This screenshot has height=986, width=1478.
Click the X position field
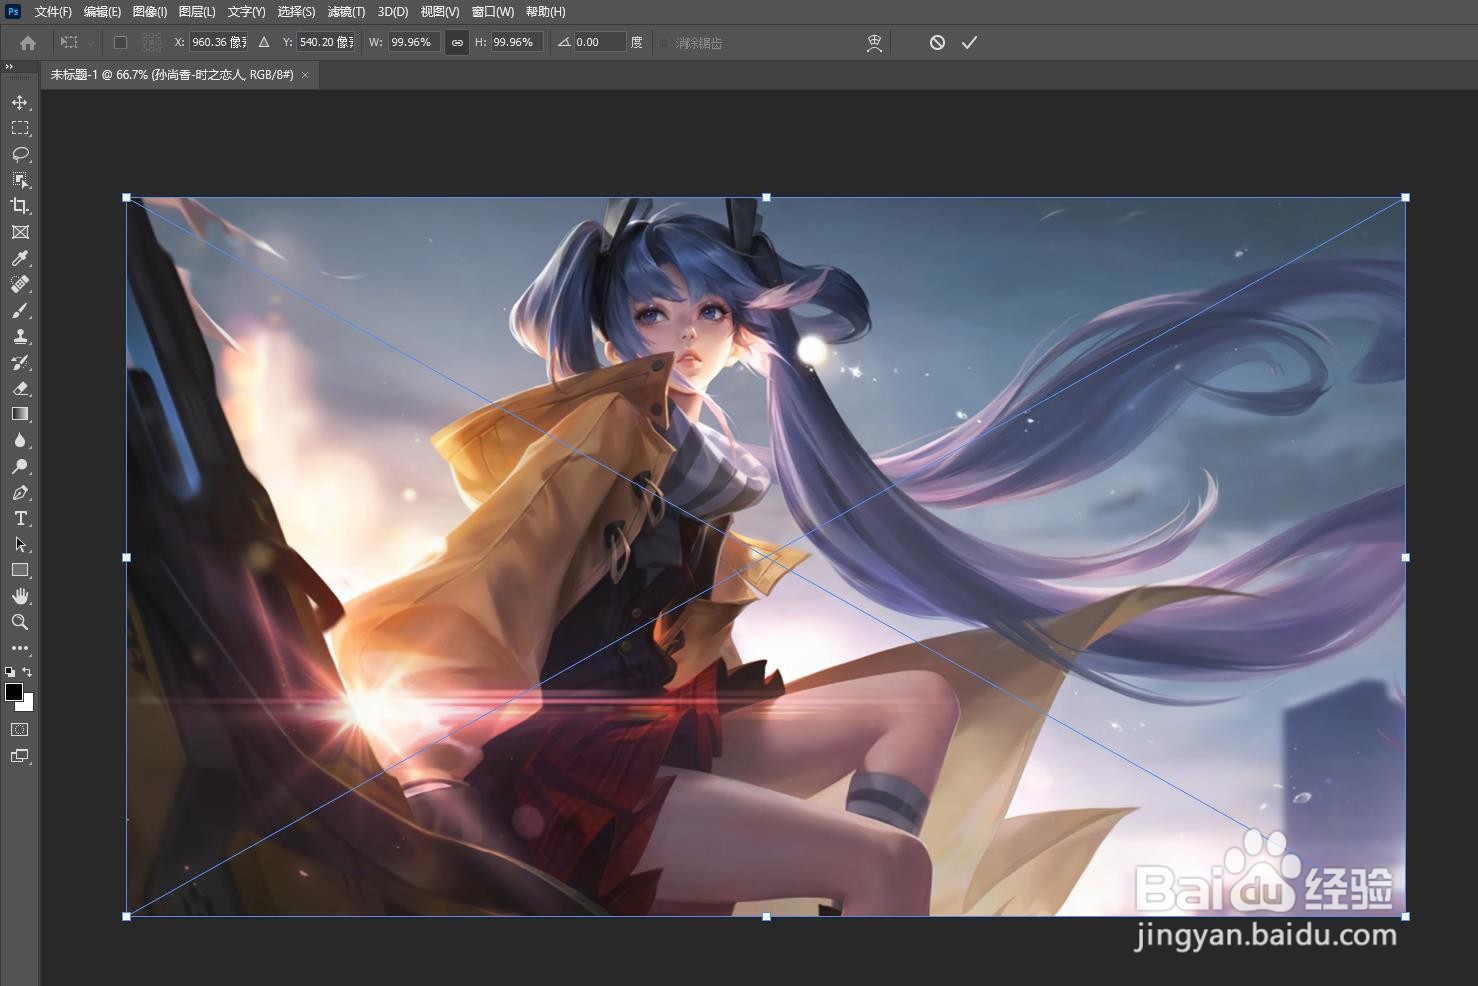click(219, 42)
